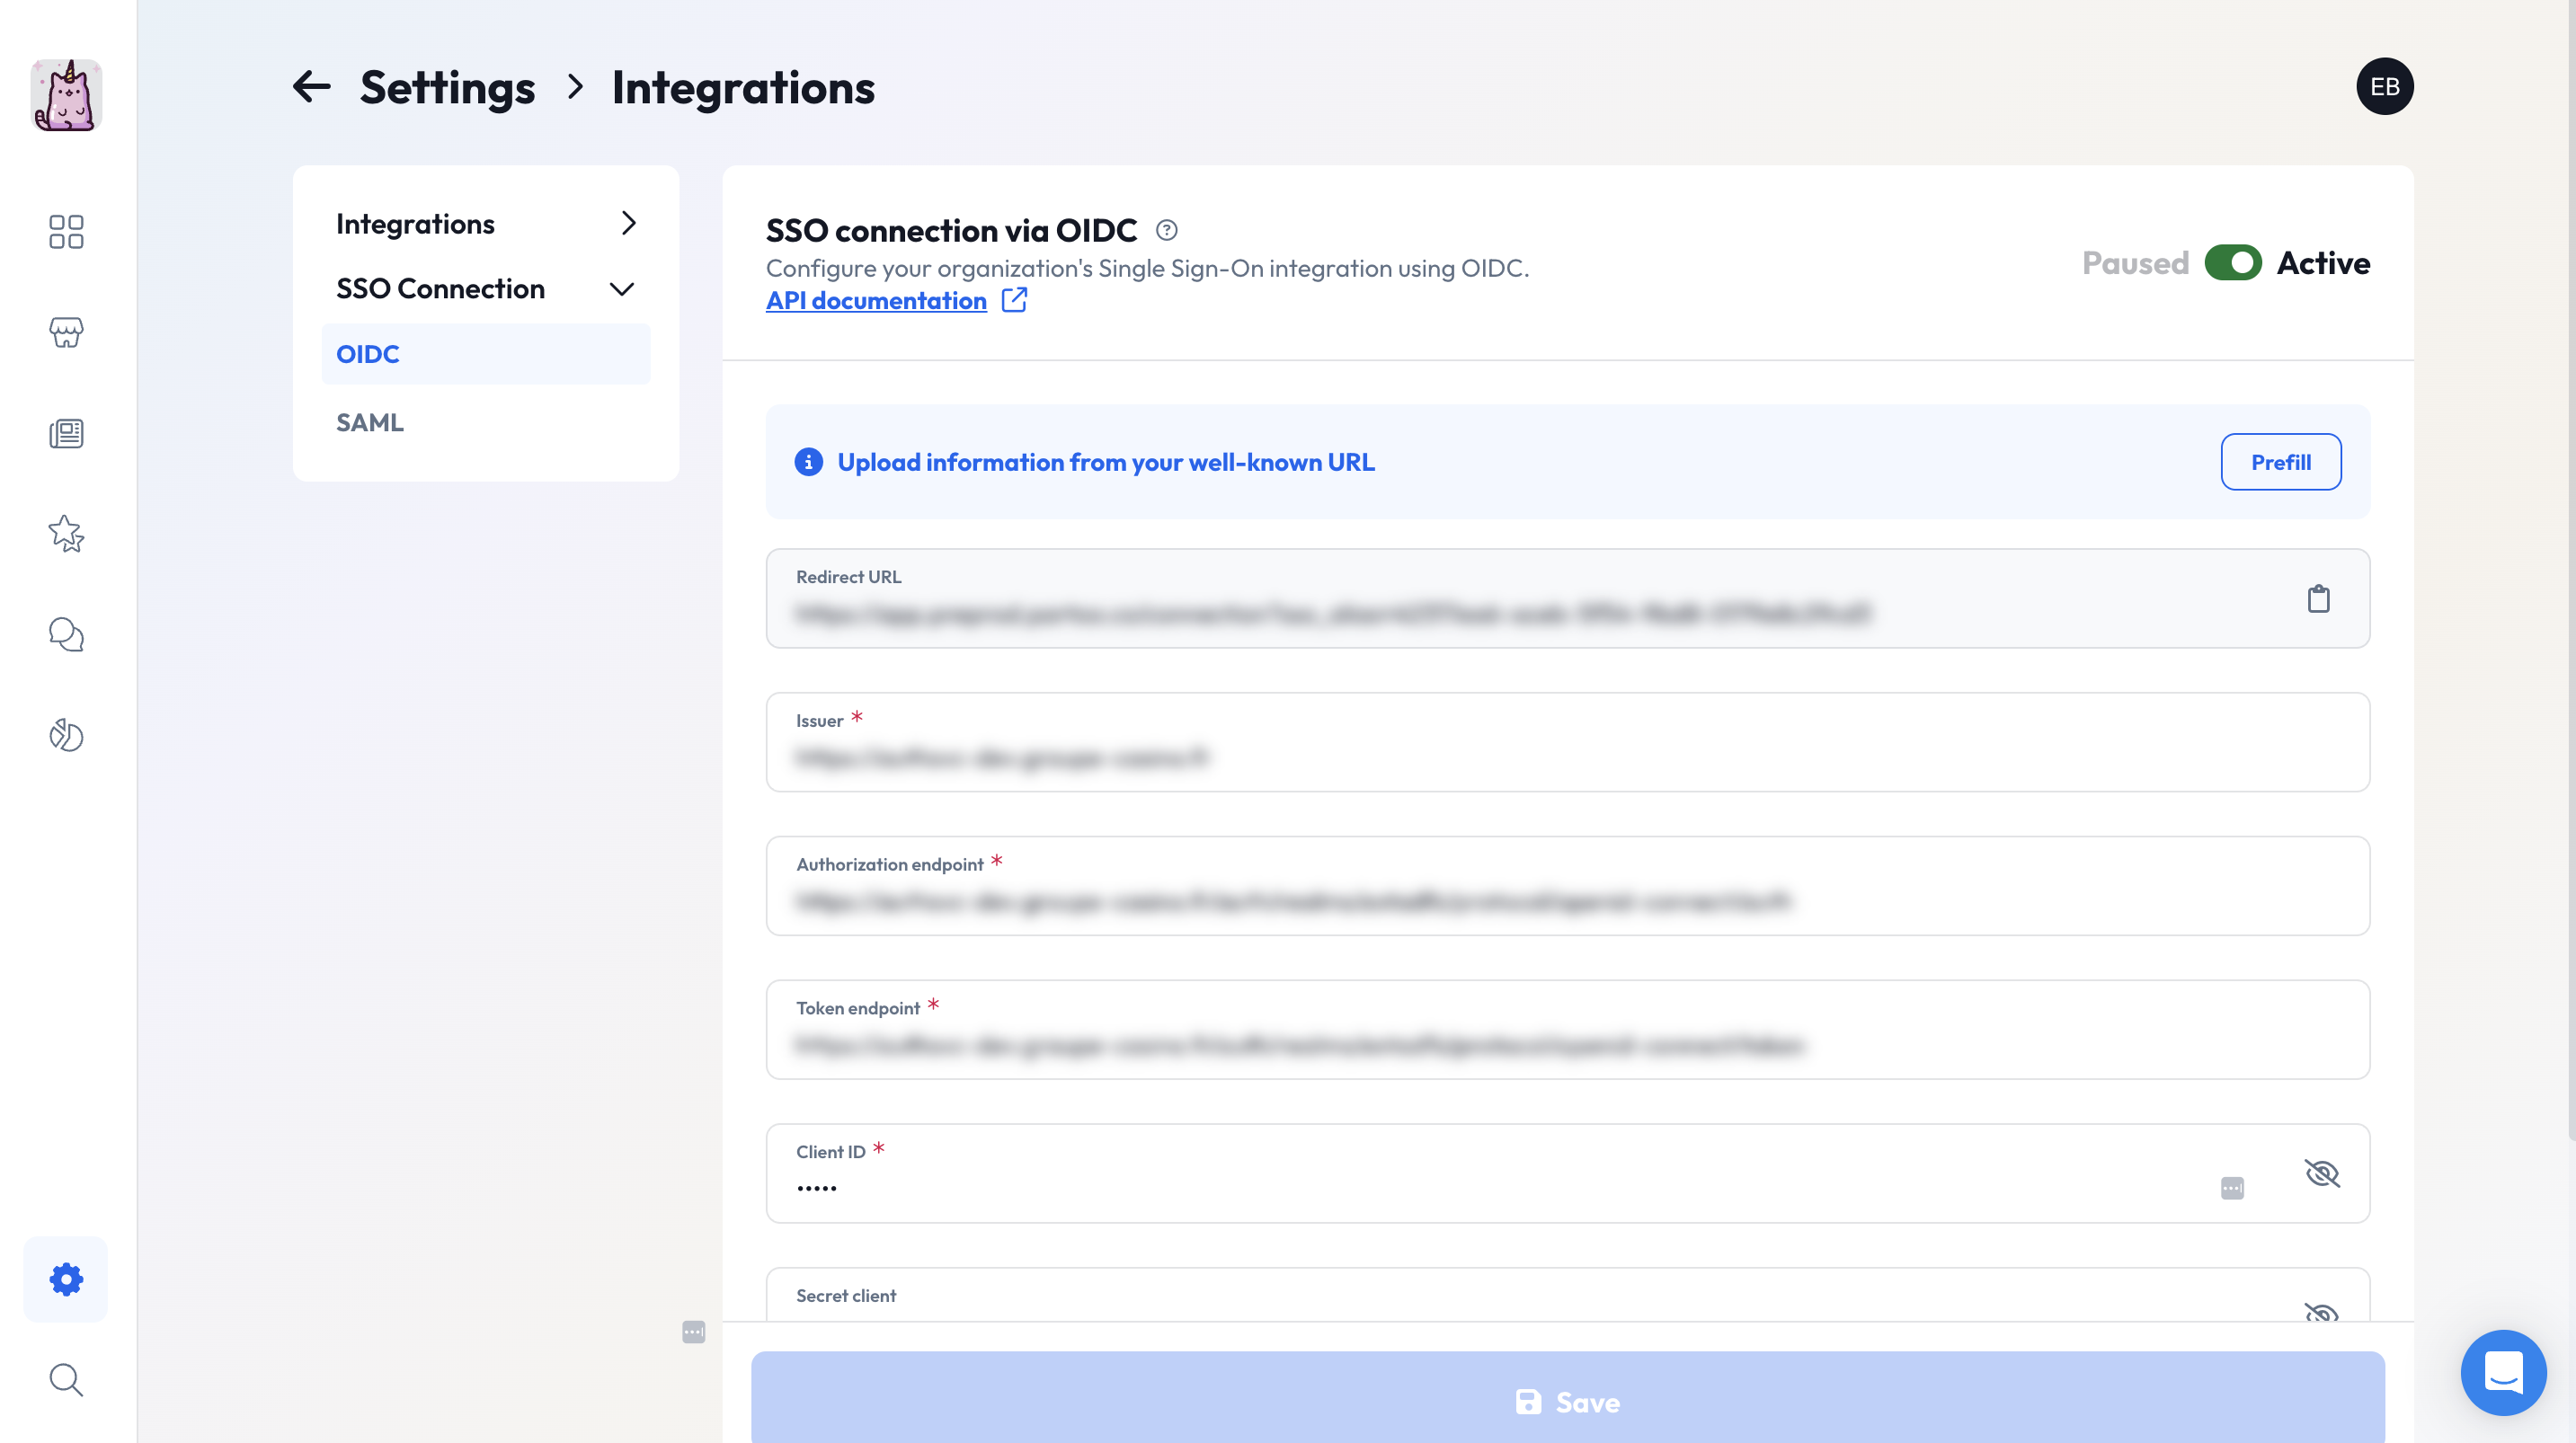Reveal the Secret client value
The height and width of the screenshot is (1443, 2576).
tap(2321, 1312)
